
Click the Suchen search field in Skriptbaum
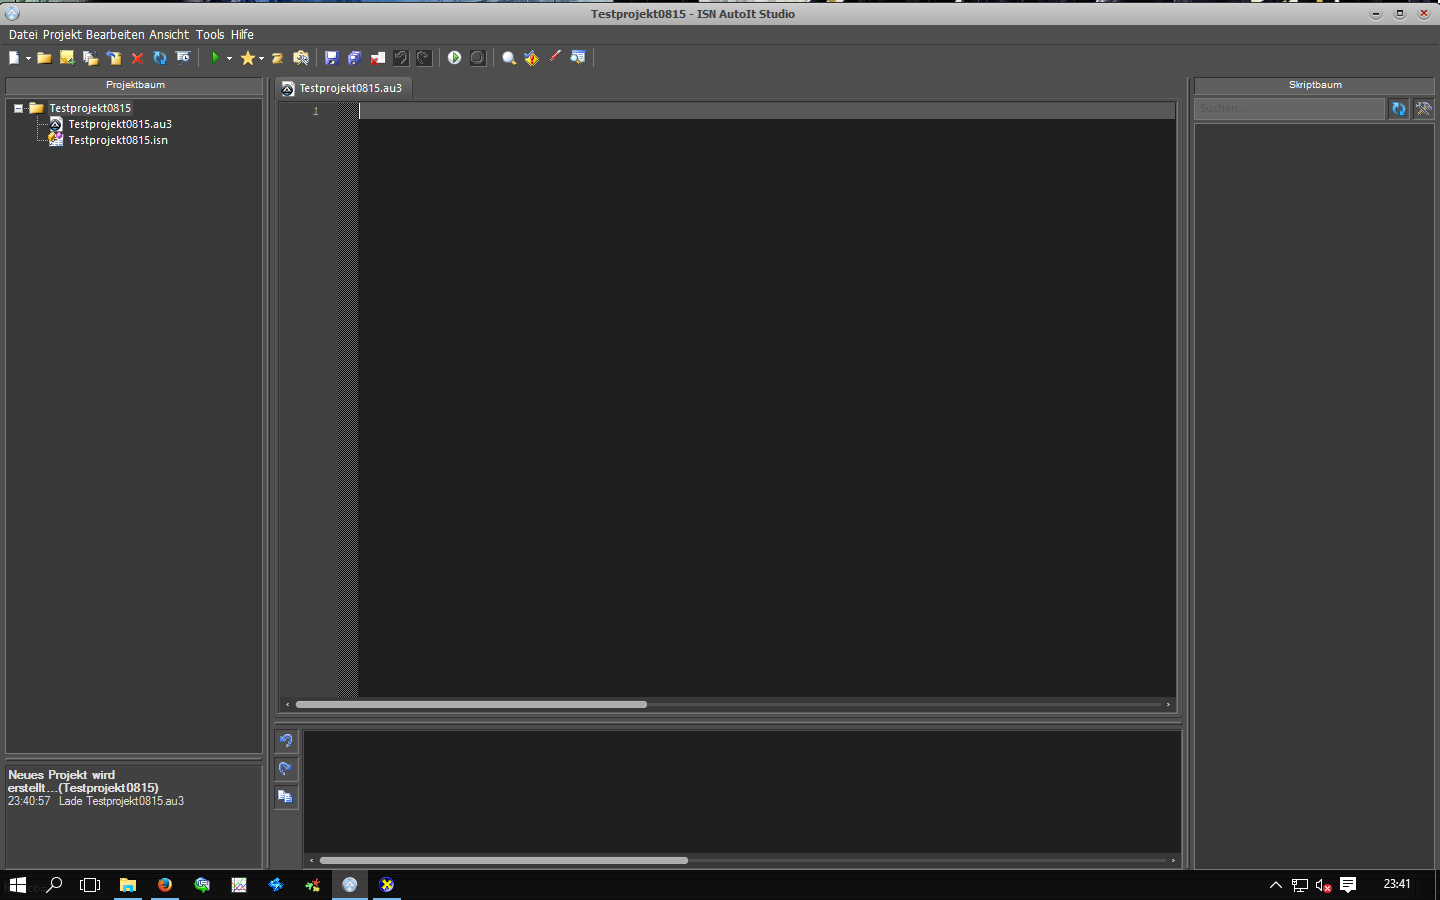coord(1288,108)
